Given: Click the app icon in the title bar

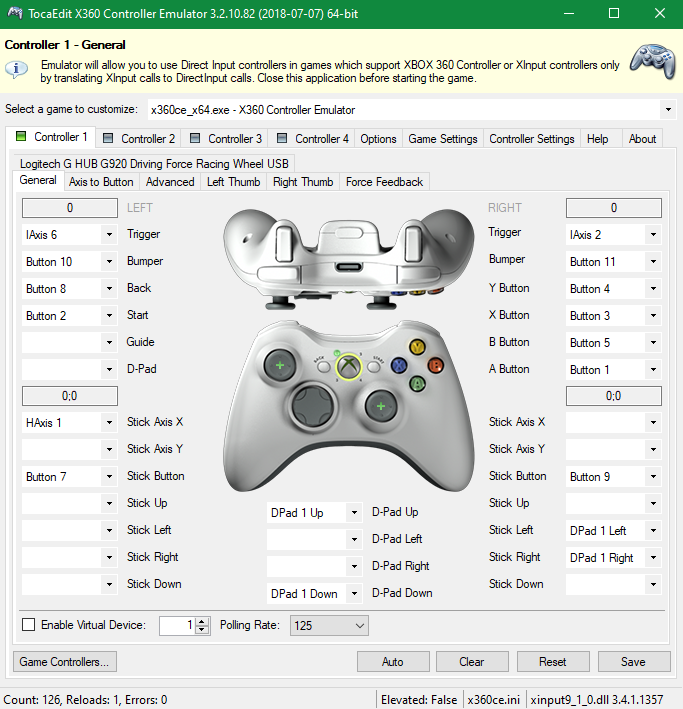Looking at the screenshot, I should [15, 13].
